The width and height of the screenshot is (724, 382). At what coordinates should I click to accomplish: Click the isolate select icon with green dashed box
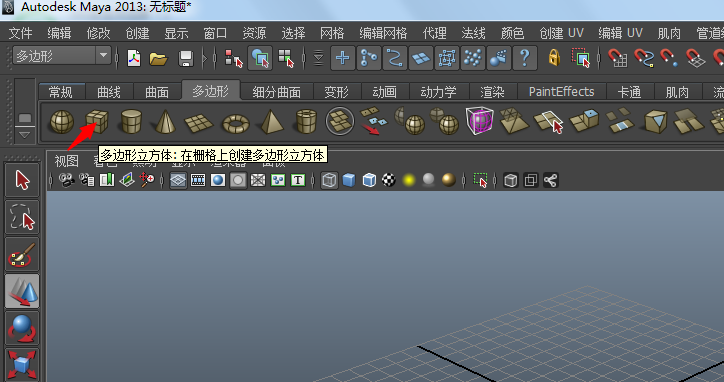click(x=481, y=180)
